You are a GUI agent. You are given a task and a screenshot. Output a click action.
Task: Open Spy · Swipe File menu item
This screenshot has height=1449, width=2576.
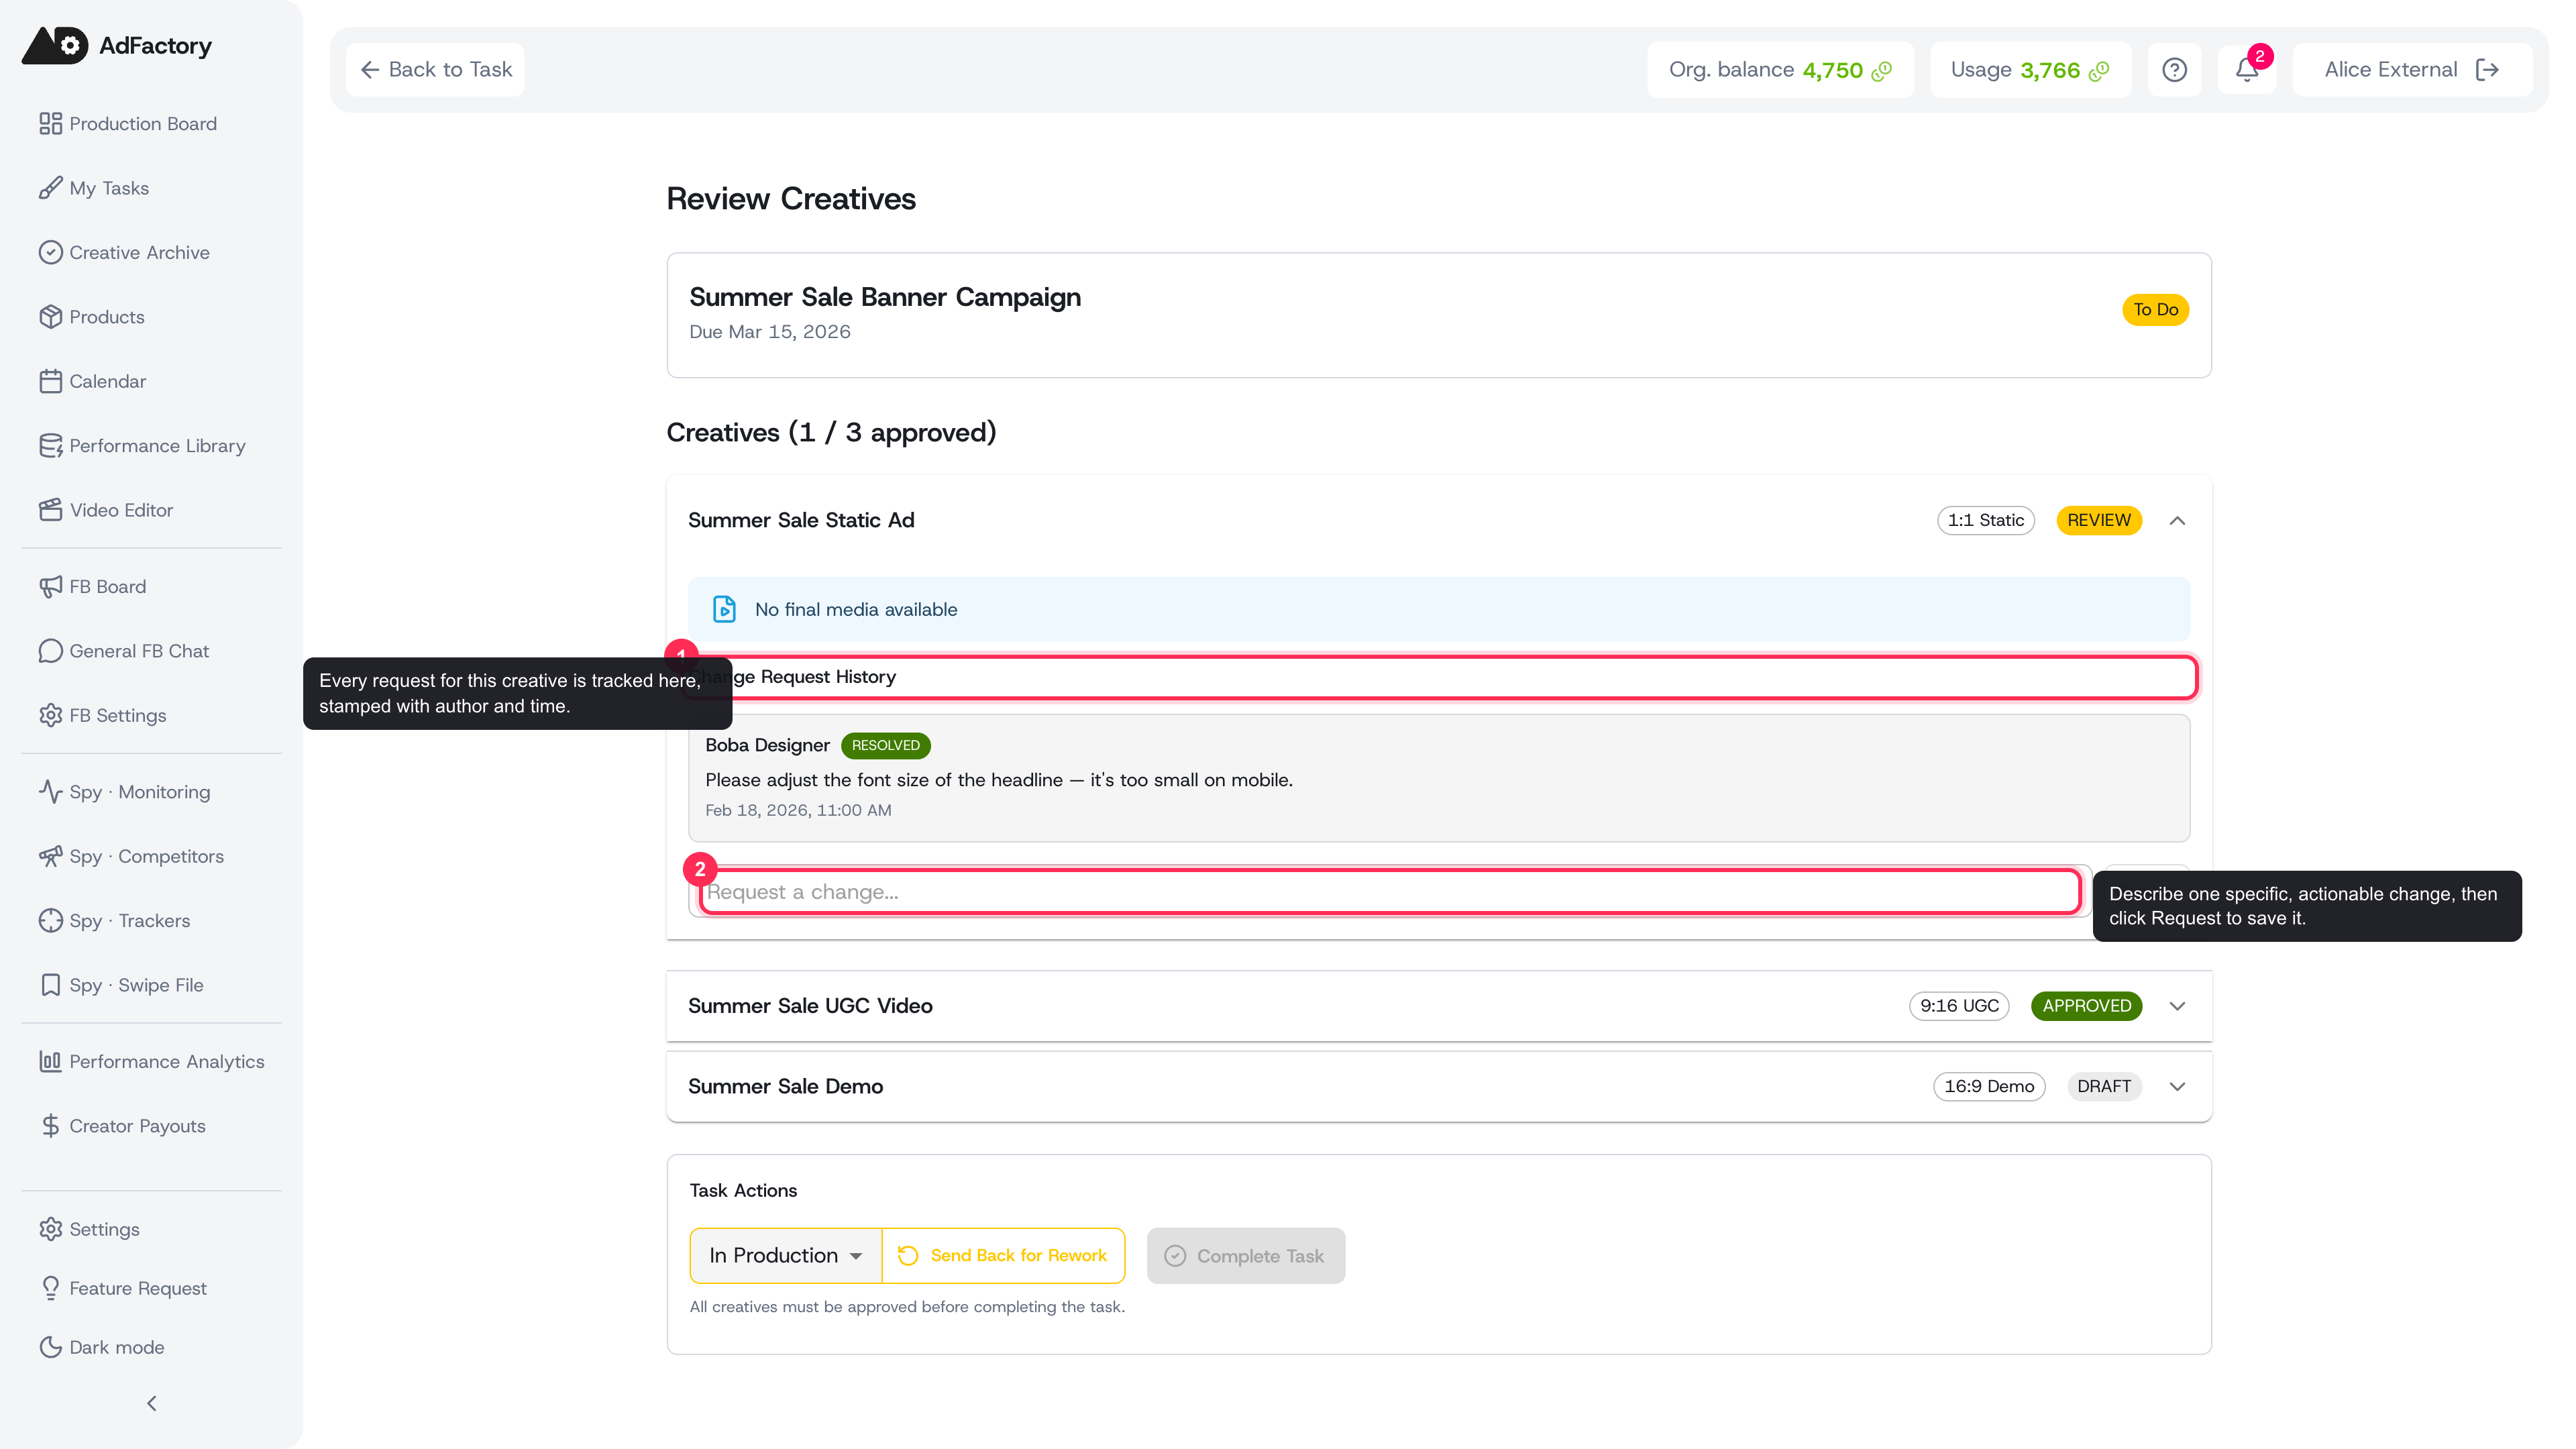[x=121, y=985]
